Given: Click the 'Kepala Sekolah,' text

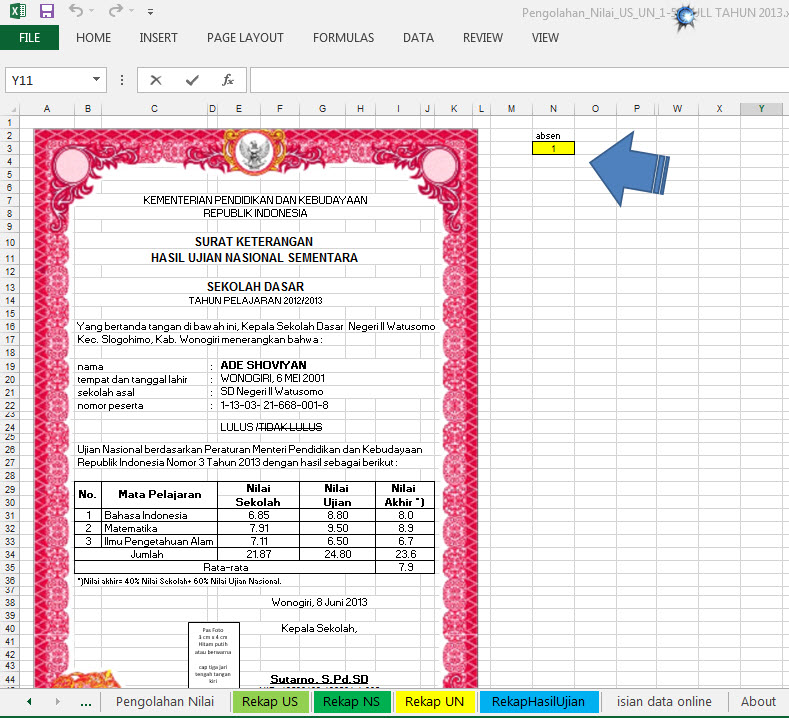Looking at the screenshot, I should coord(319,628).
